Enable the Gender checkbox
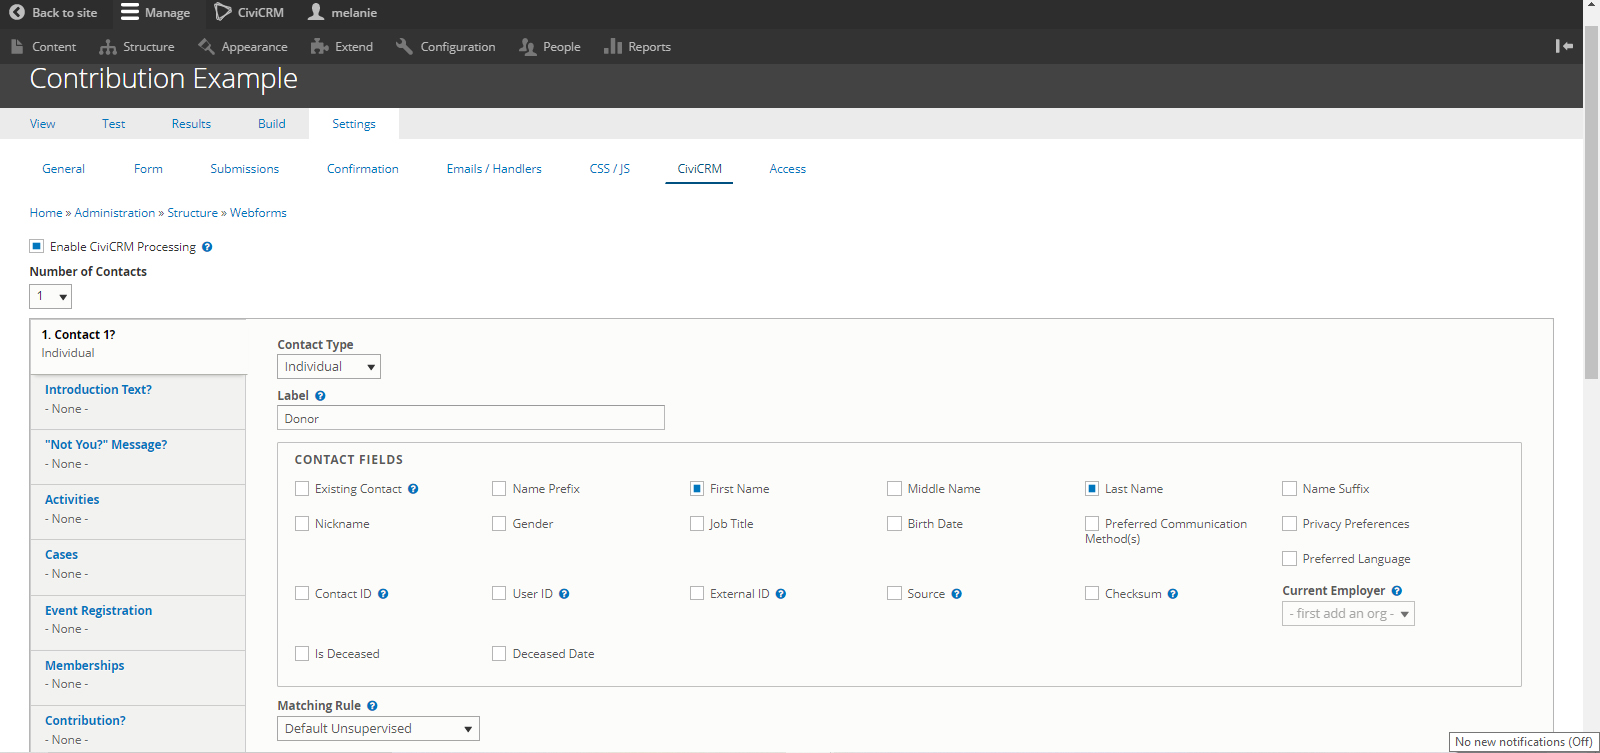 click(499, 524)
